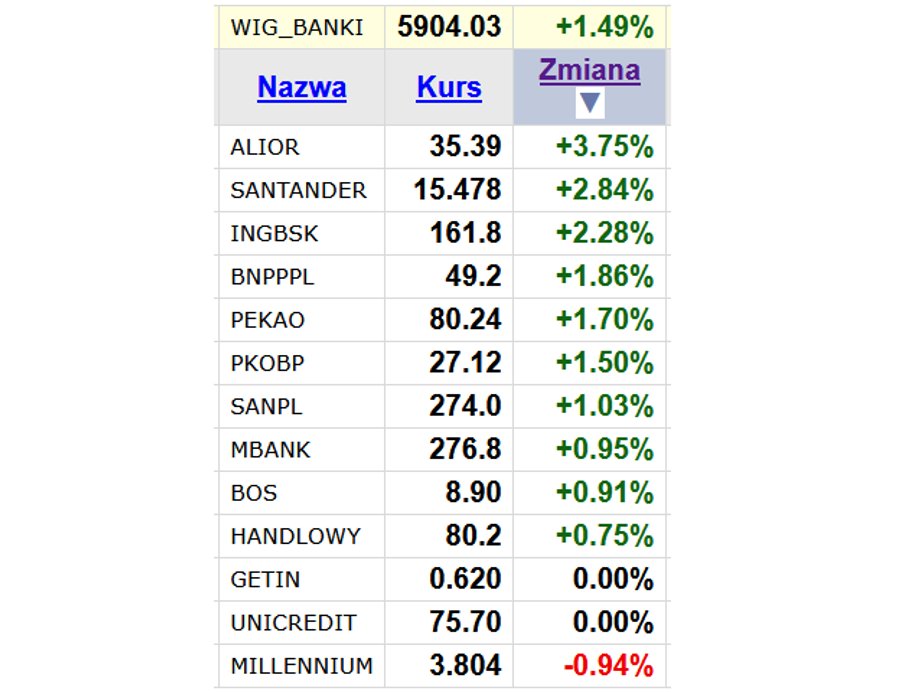Click SANPL price 274.0
The width and height of the screenshot is (920, 692).
465,406
